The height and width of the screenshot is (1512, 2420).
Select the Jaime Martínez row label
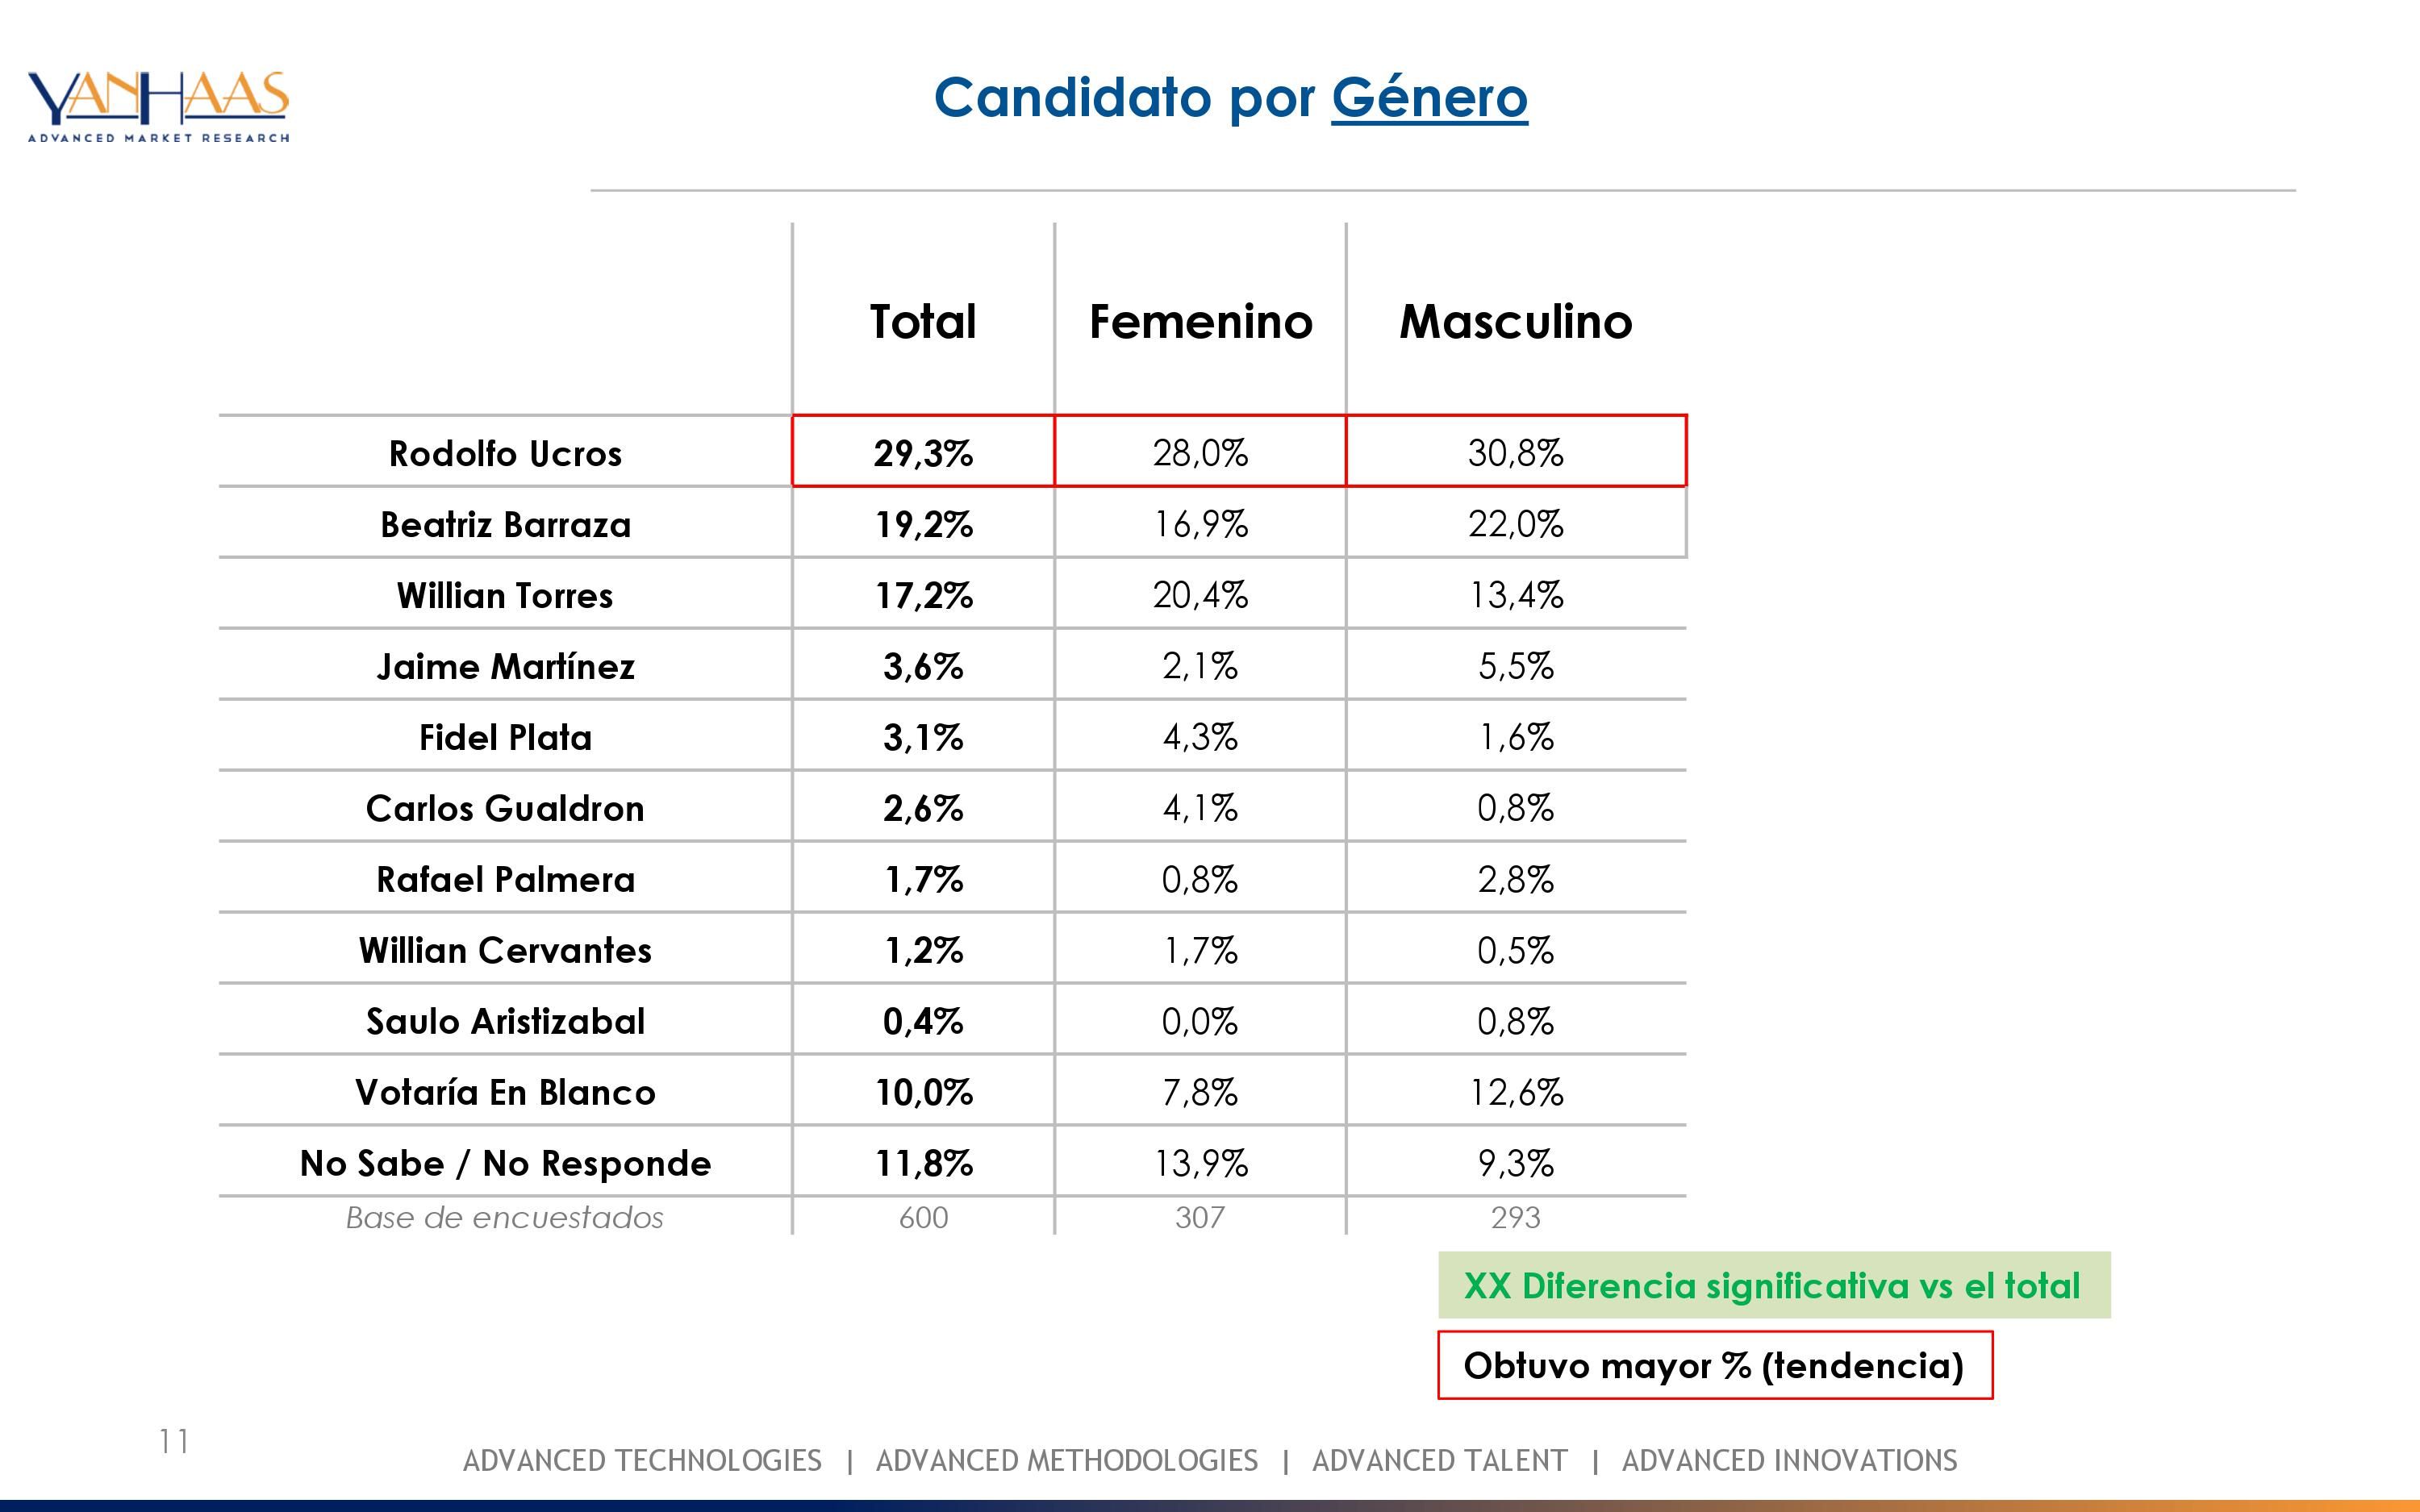click(x=505, y=666)
